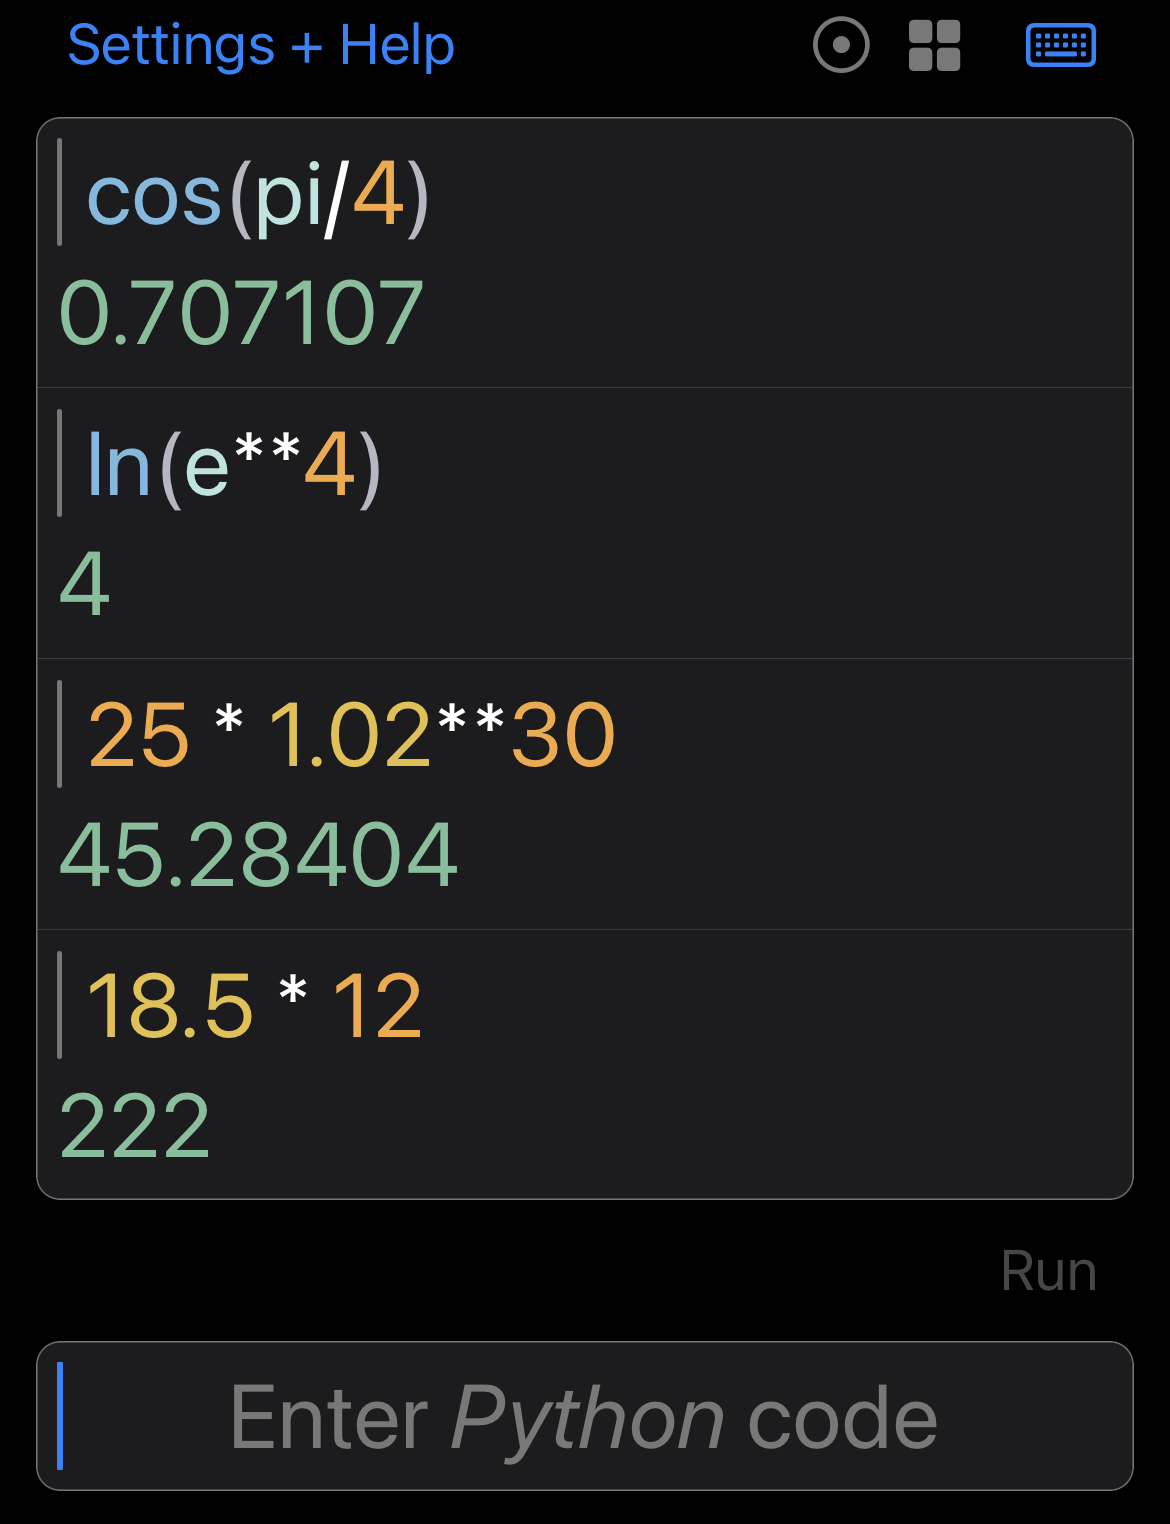Click the Run button

1049,1271
